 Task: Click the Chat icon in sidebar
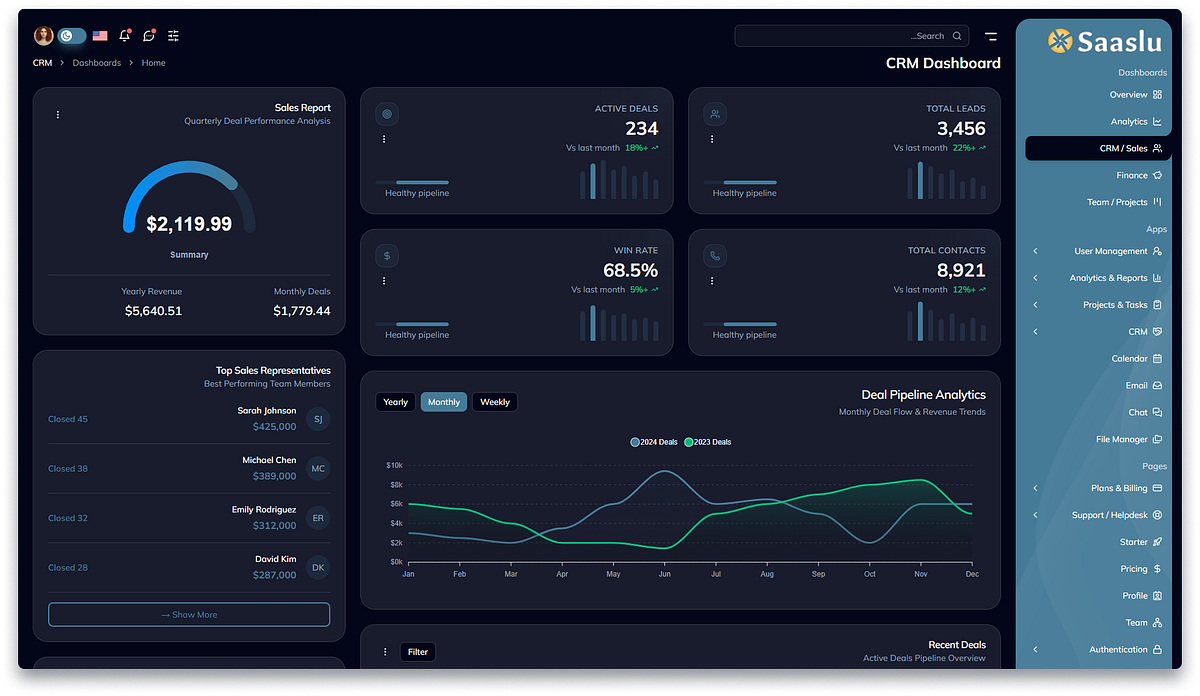[1157, 412]
